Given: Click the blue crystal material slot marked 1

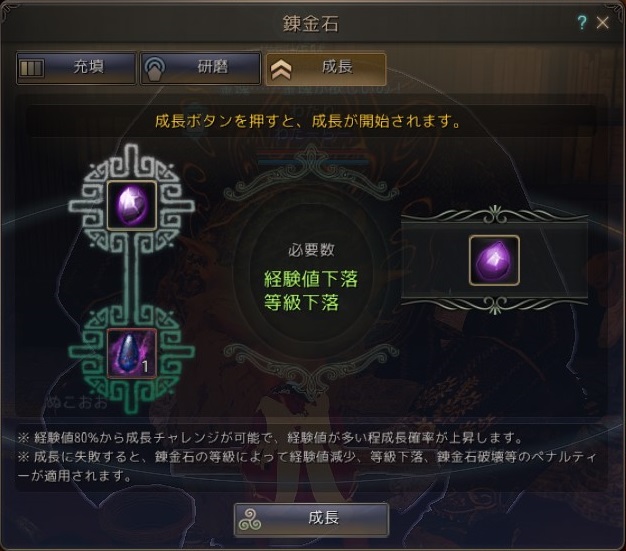Looking at the screenshot, I should pos(132,353).
